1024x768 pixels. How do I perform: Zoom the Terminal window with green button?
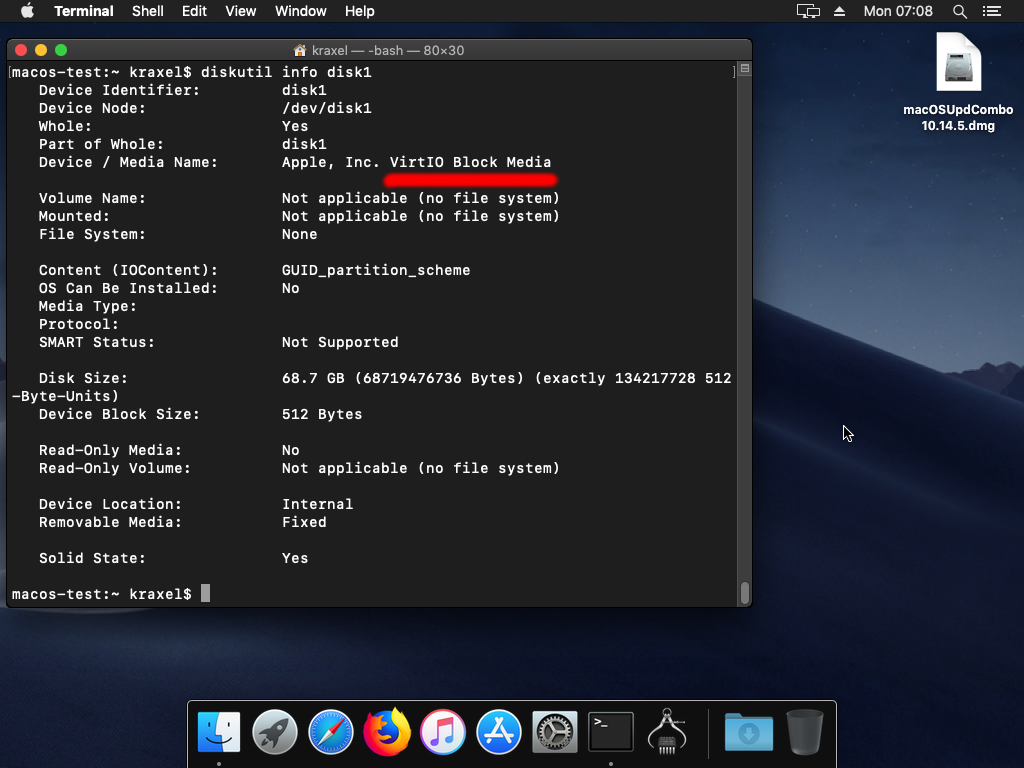(x=61, y=50)
